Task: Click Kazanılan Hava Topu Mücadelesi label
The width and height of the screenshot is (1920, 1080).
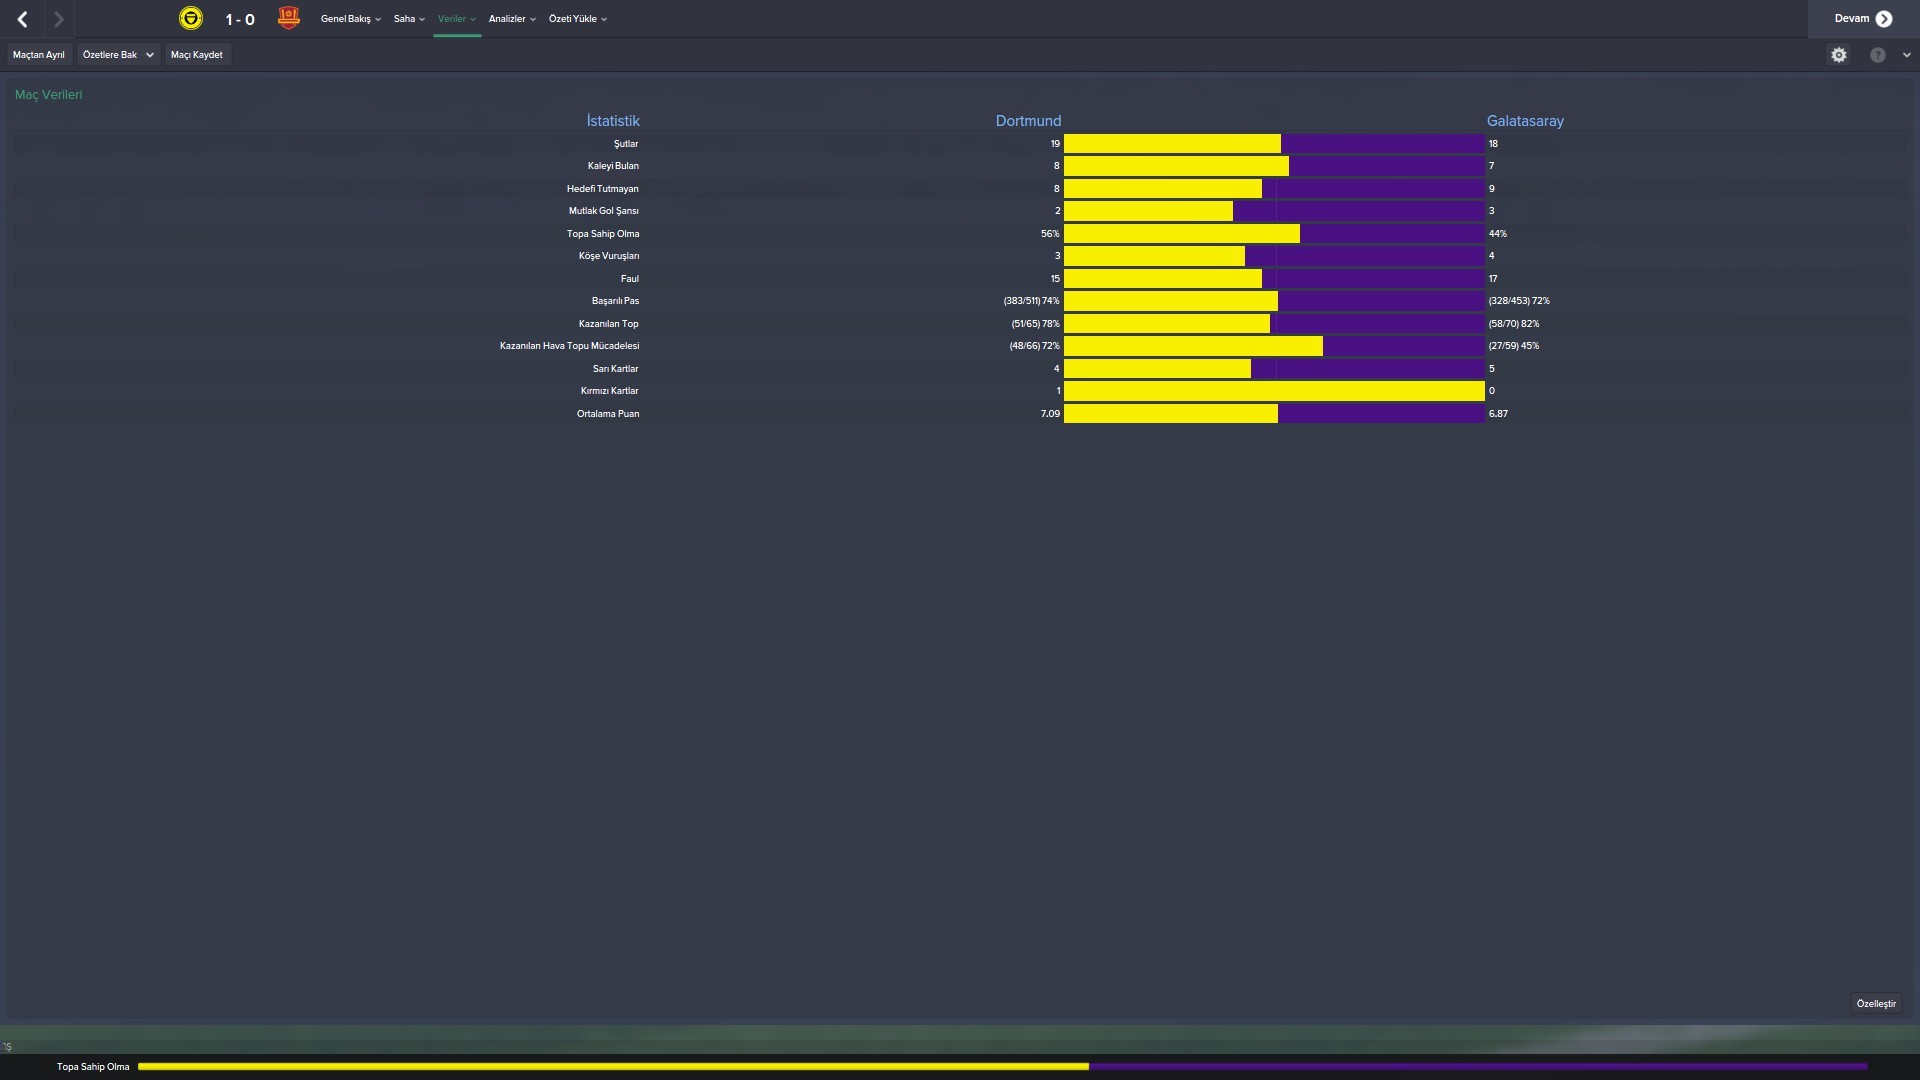Action: coord(569,346)
